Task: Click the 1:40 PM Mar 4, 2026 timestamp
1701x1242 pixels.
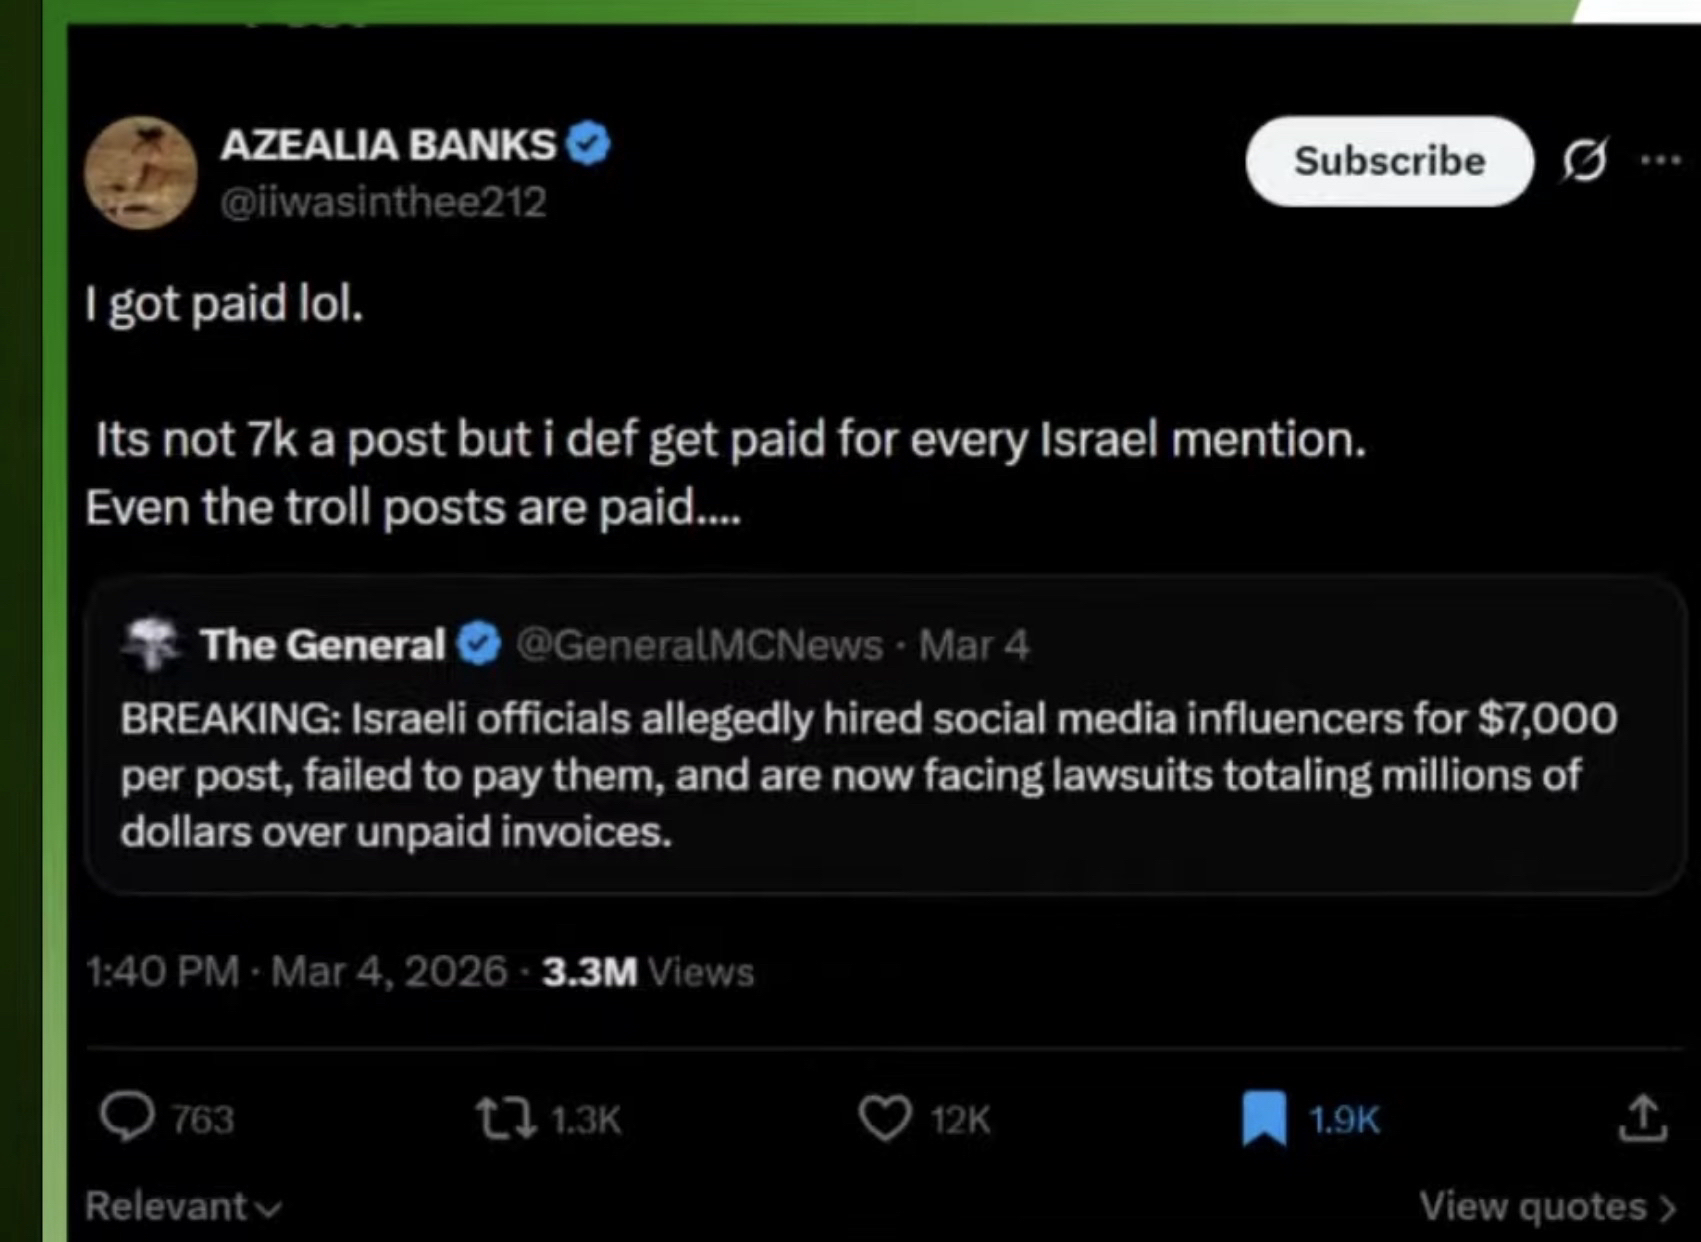Action: pos(296,971)
